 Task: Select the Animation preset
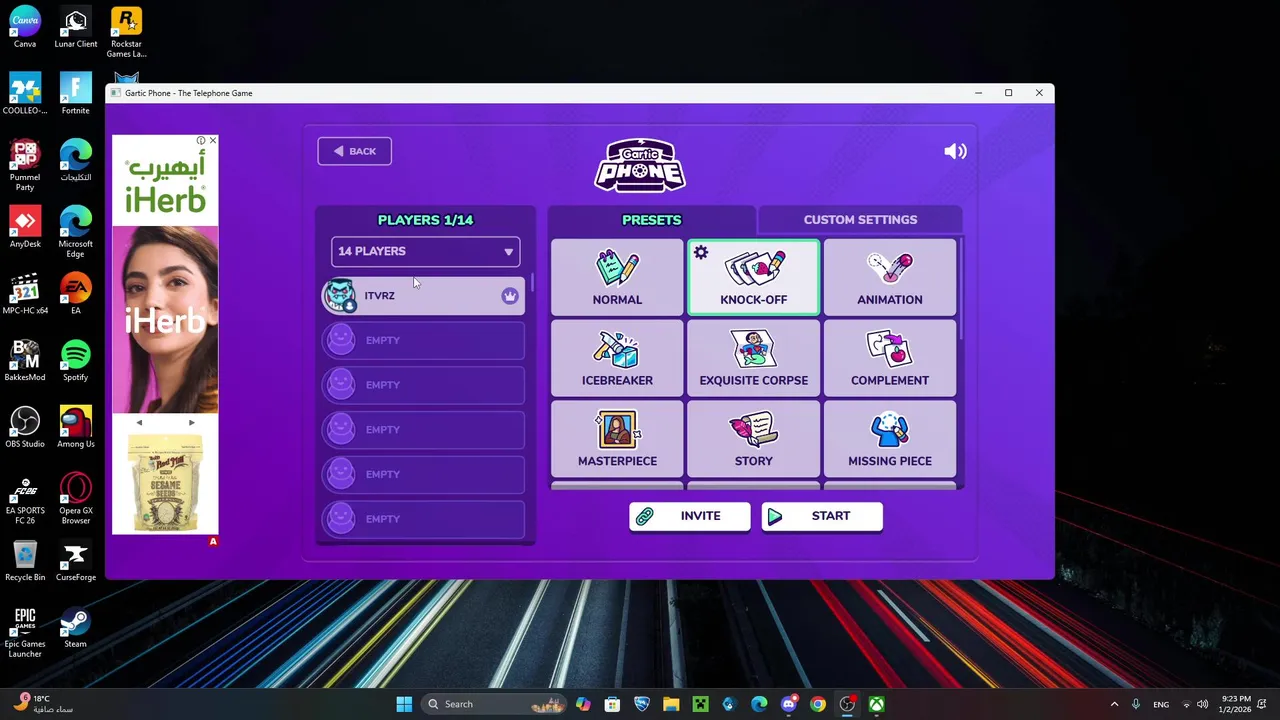(x=889, y=277)
